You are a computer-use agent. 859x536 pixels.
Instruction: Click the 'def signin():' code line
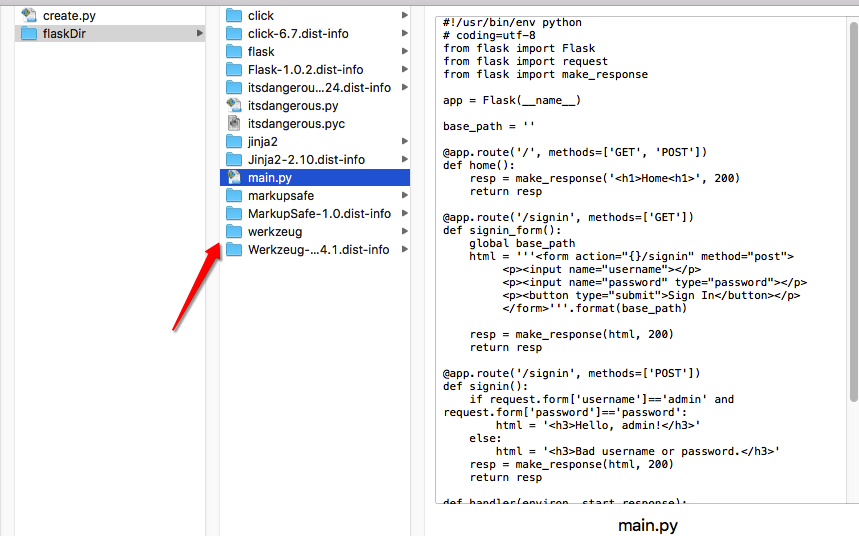pos(485,386)
